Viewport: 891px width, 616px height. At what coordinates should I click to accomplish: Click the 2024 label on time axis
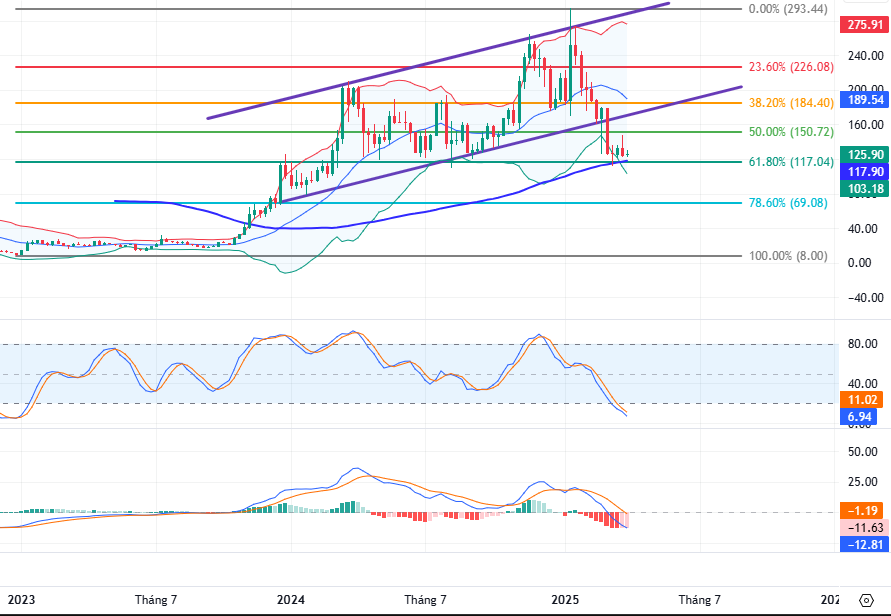(291, 600)
